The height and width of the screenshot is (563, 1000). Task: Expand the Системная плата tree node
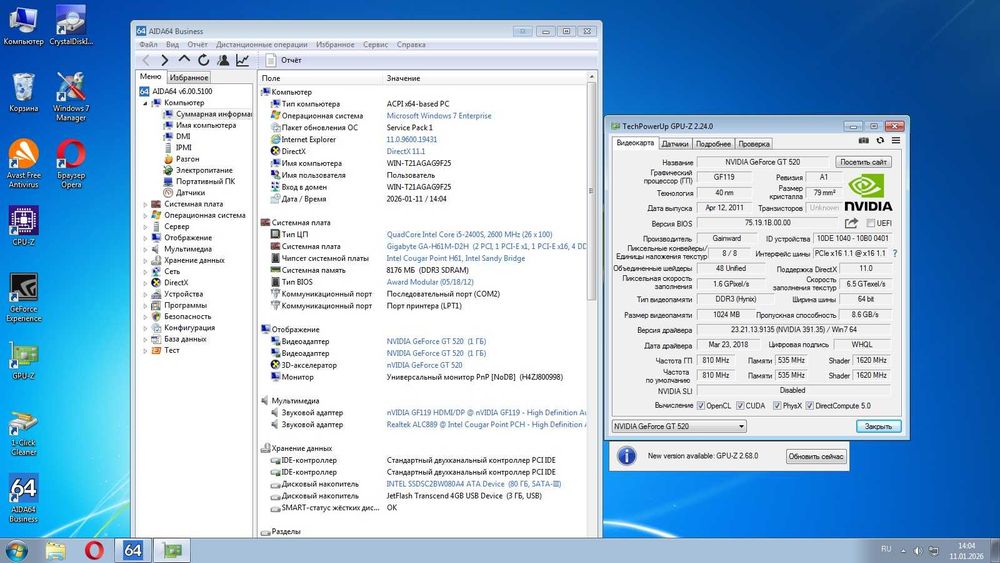click(x=145, y=204)
